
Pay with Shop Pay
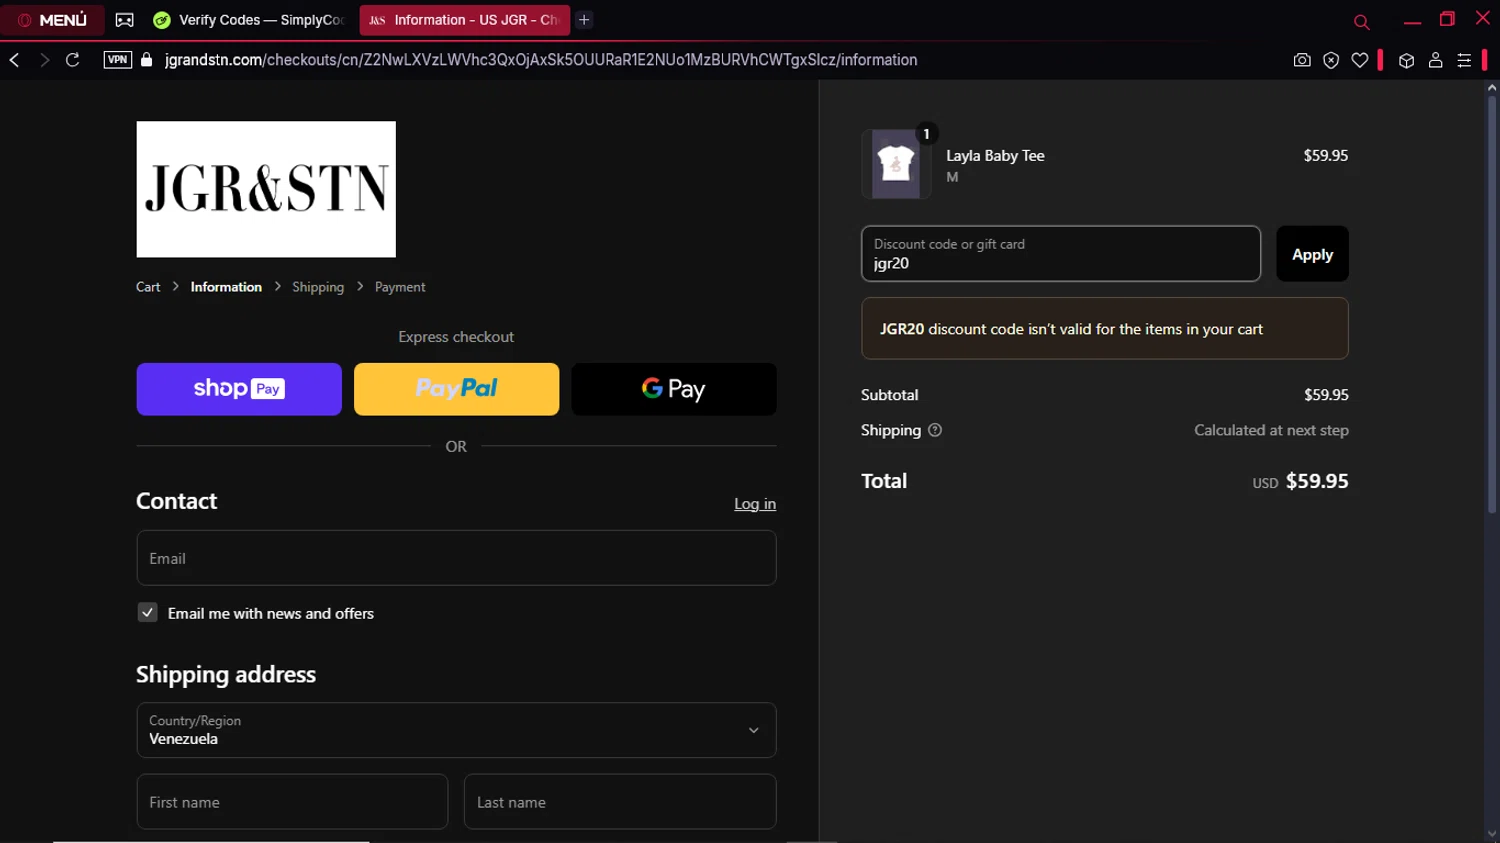point(239,389)
